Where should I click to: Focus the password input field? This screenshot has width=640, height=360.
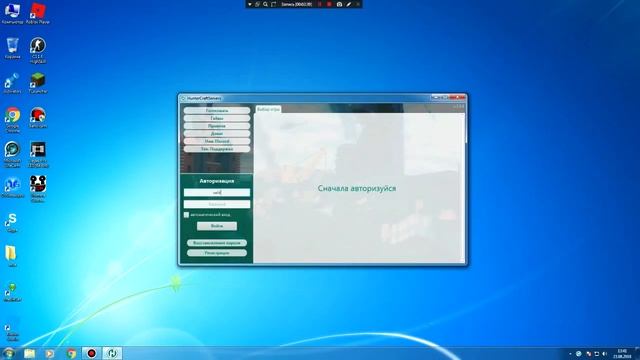[x=217, y=204]
